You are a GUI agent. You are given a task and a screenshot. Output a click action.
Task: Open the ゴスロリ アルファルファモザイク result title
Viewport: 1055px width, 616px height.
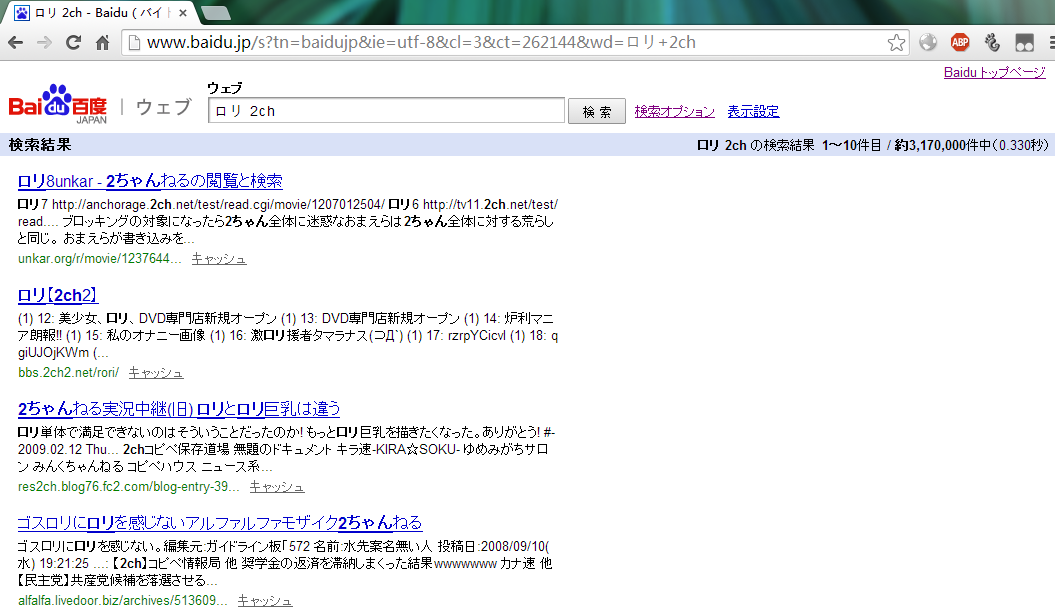pos(219,523)
